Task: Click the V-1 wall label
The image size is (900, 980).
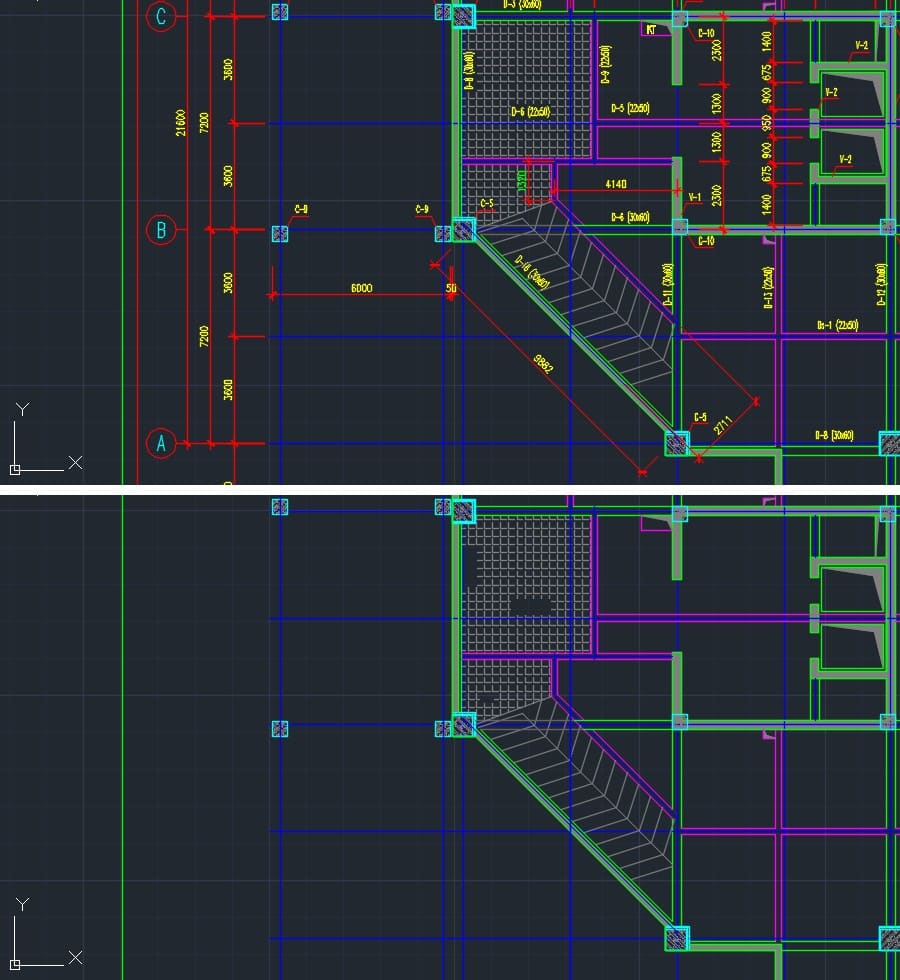Action: pos(694,198)
